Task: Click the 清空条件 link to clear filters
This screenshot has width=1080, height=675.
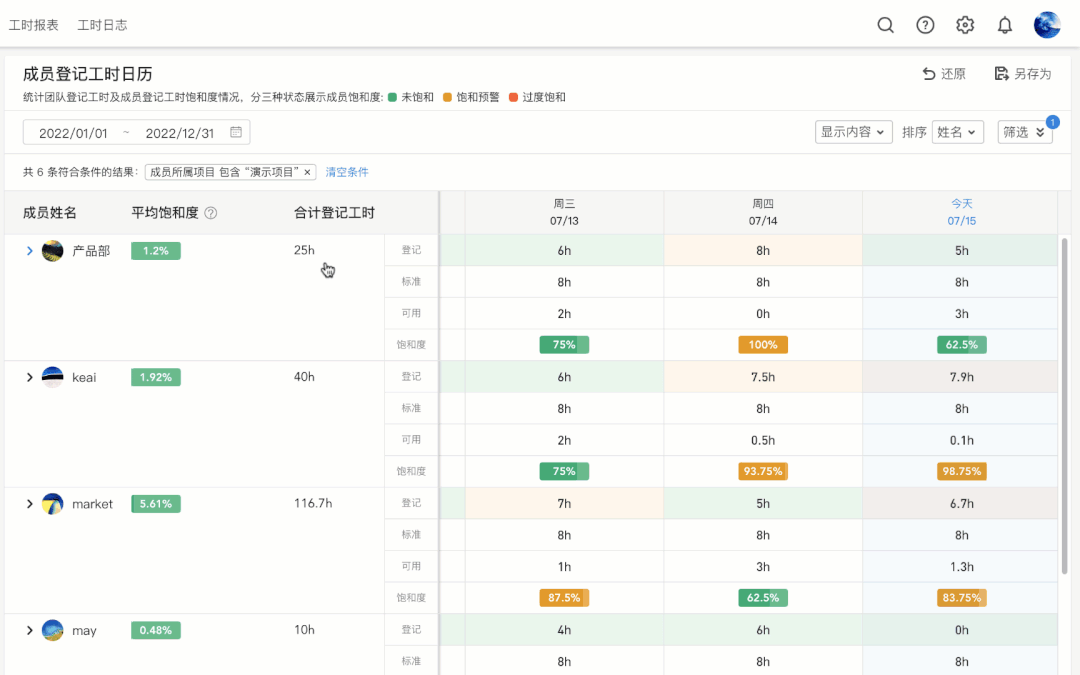Action: [x=346, y=171]
